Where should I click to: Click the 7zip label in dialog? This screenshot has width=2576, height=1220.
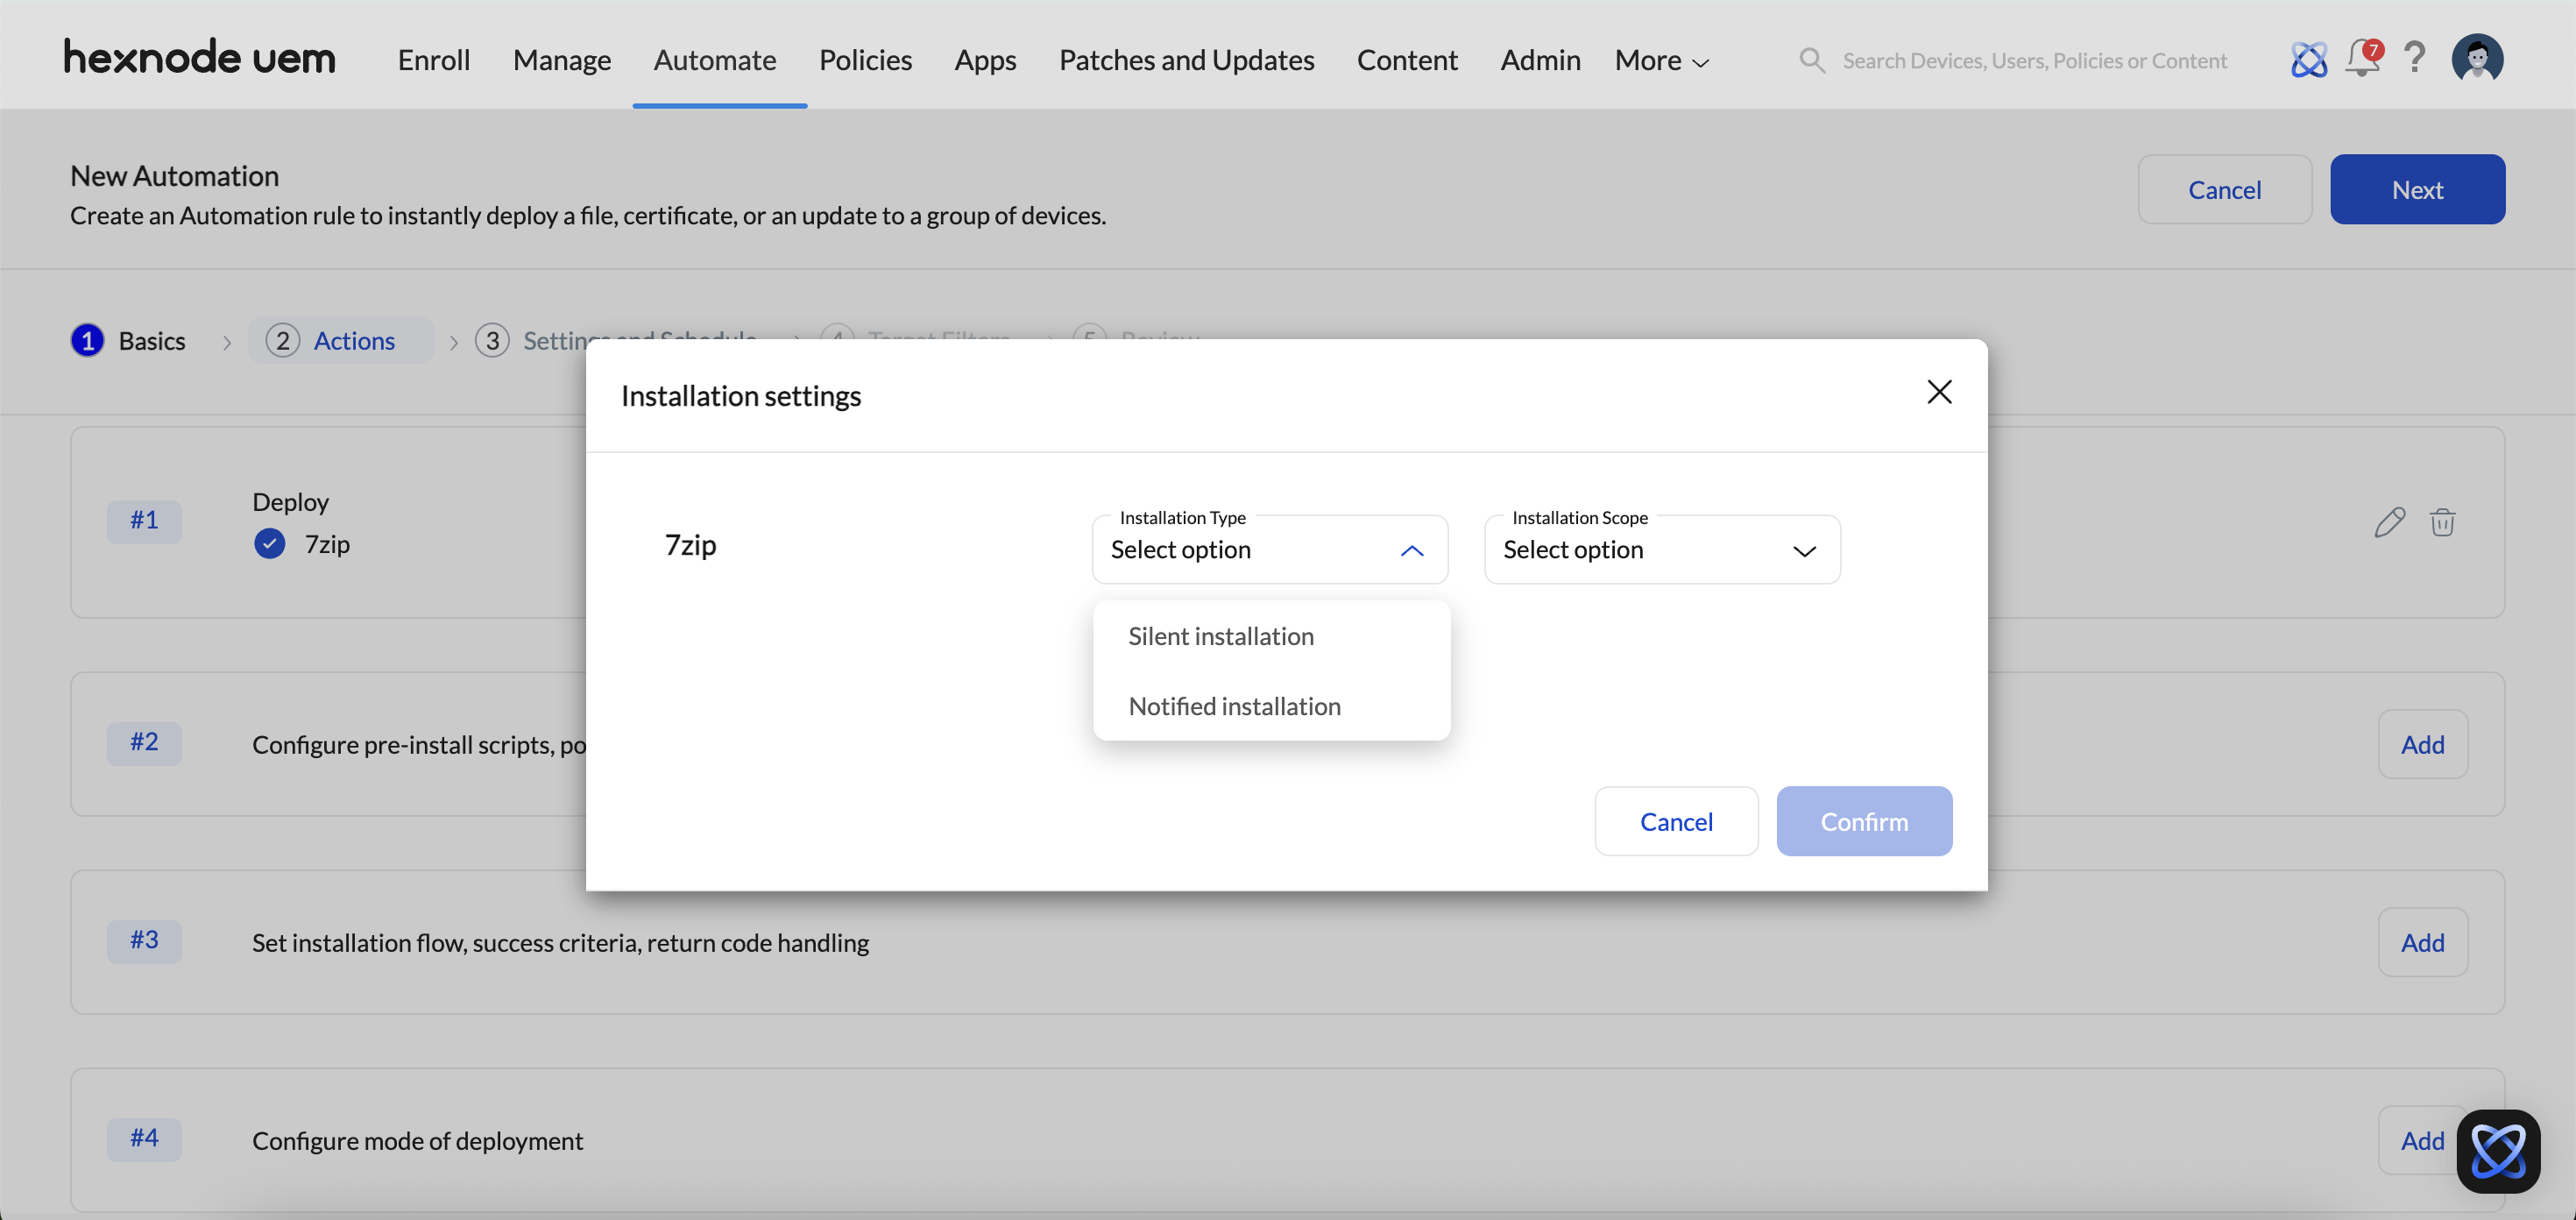[x=690, y=545]
